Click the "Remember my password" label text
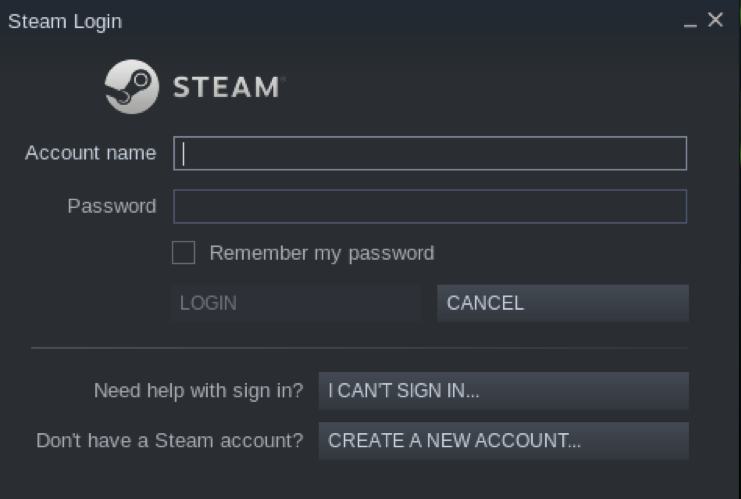 (321, 253)
